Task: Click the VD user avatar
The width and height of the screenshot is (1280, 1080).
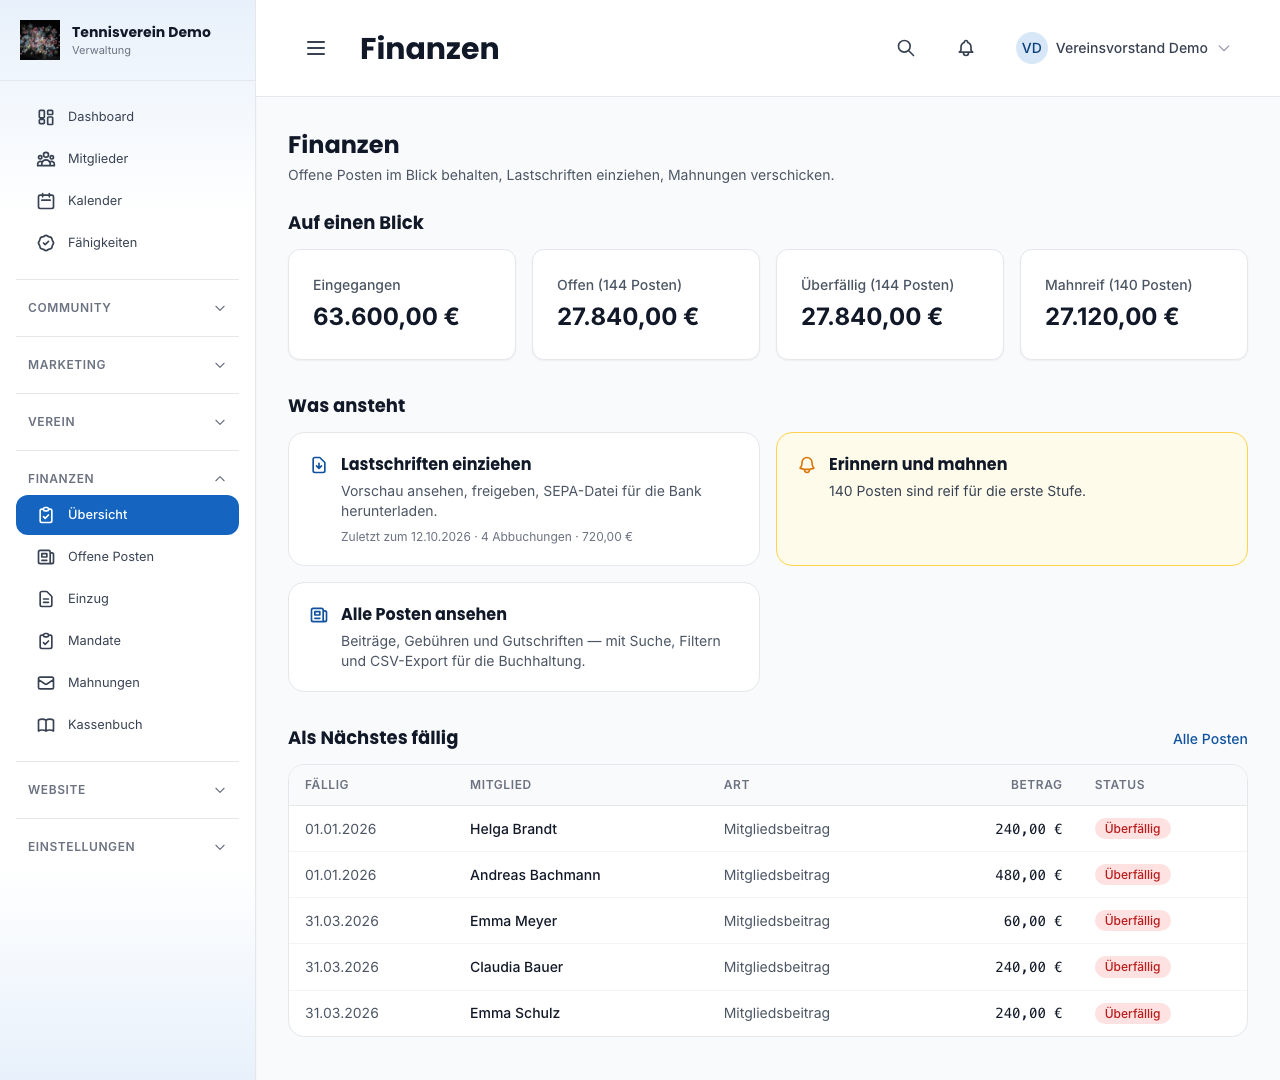Action: 1032,48
